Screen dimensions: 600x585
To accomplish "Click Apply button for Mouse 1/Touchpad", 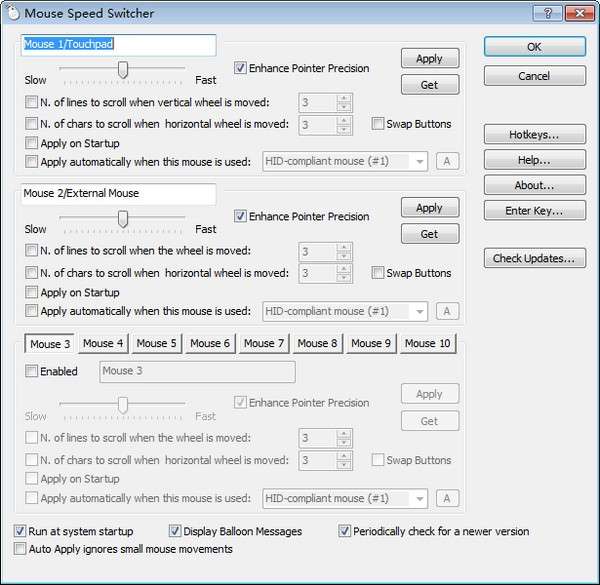I will tap(430, 58).
